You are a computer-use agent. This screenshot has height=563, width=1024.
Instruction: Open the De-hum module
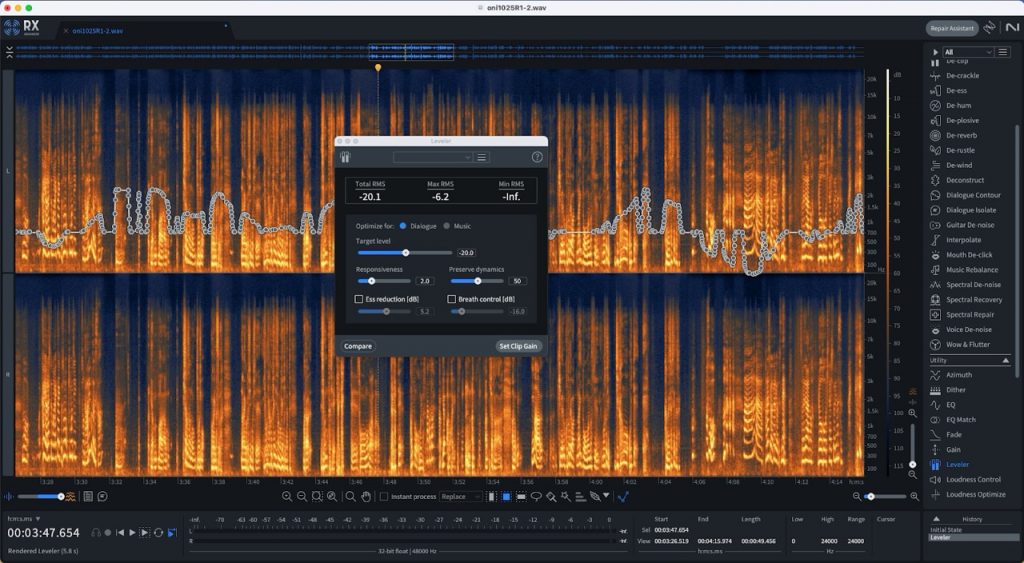point(958,105)
